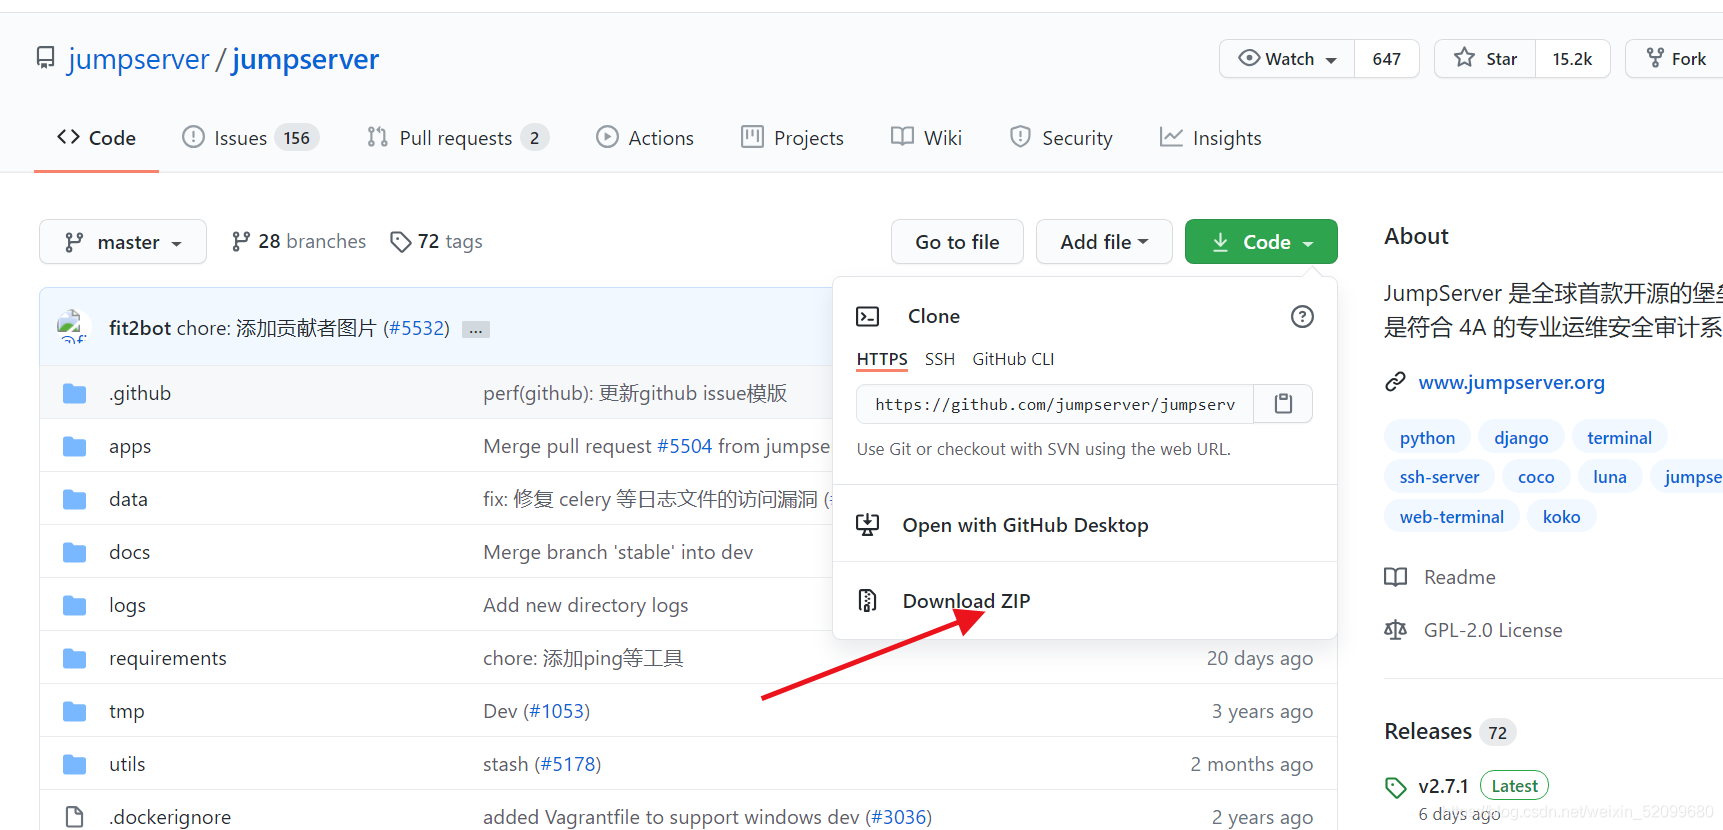The width and height of the screenshot is (1723, 830).
Task: Open the jumpserver owner link
Action: [x=139, y=59]
